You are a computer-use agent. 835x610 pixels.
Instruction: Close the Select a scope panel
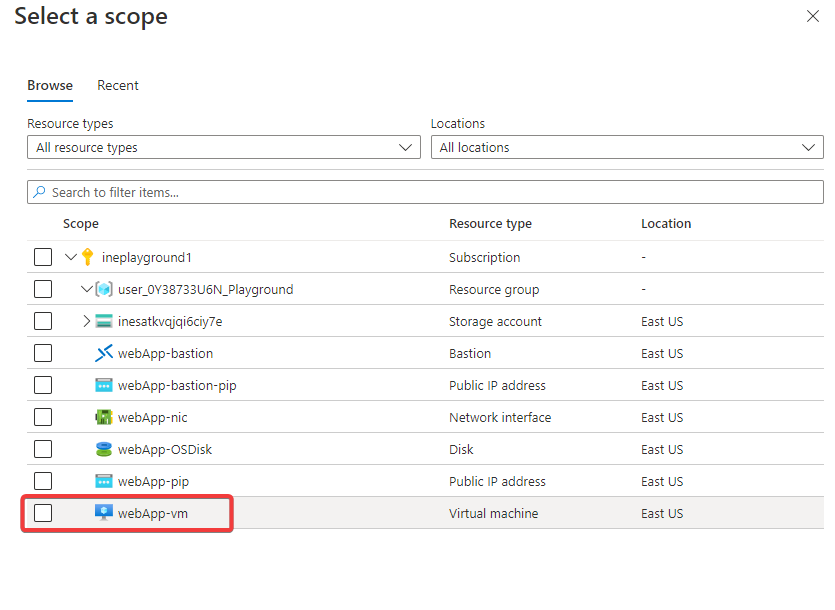(x=812, y=16)
